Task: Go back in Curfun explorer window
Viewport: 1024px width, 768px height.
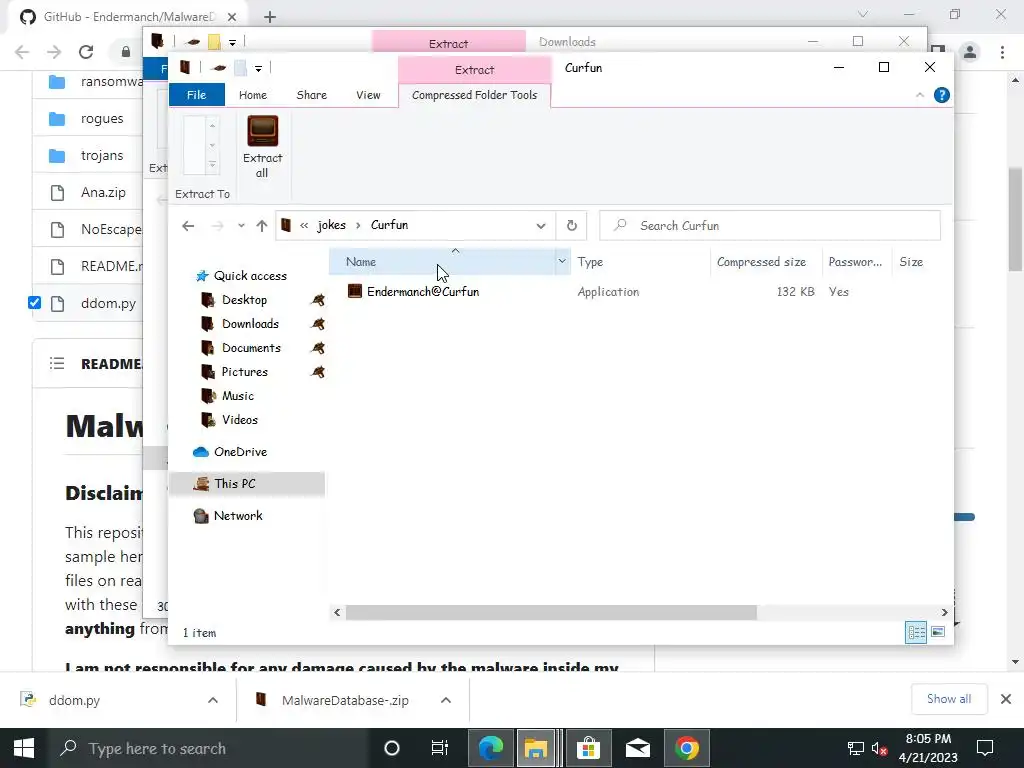Action: click(188, 225)
